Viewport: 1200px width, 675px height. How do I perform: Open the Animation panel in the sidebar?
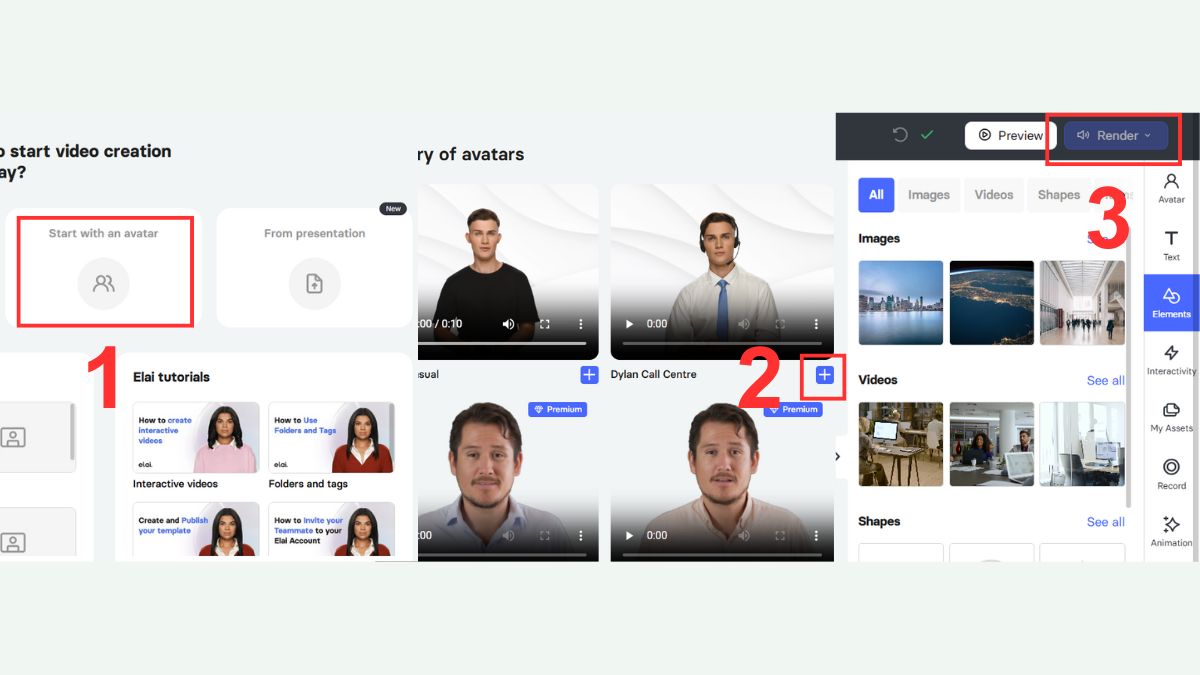pyautogui.click(x=1171, y=532)
